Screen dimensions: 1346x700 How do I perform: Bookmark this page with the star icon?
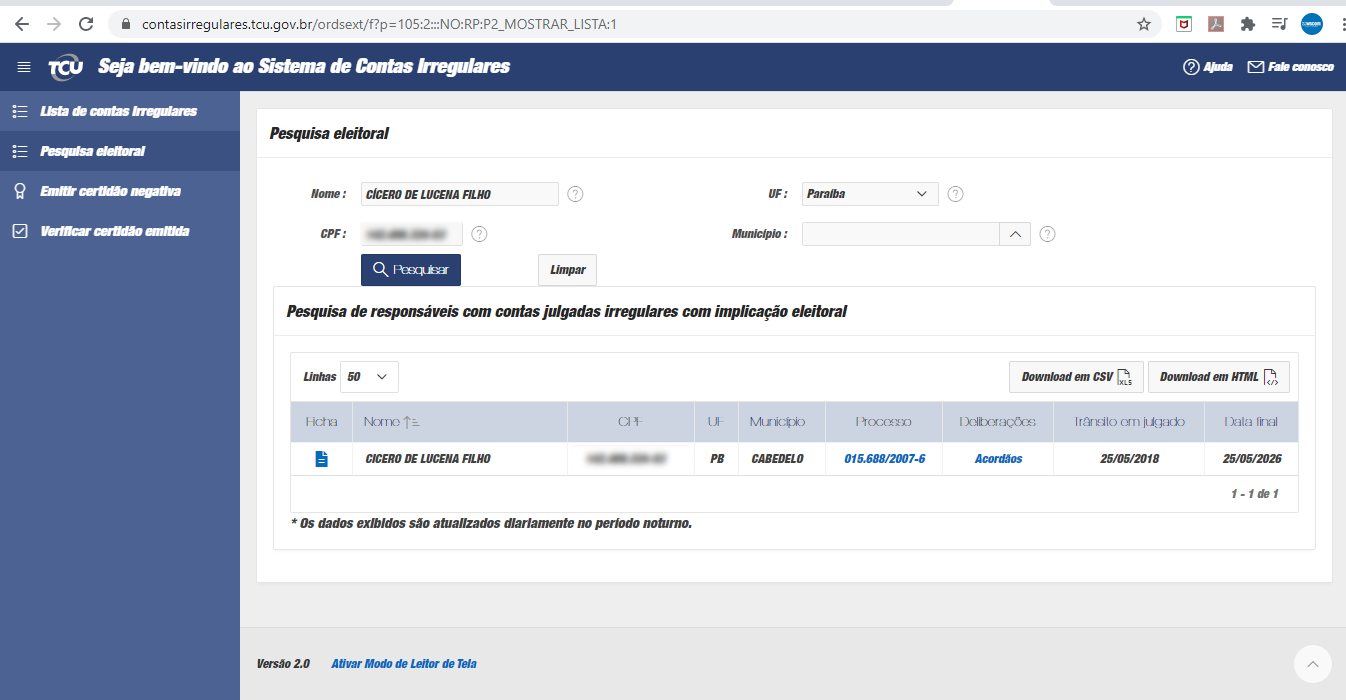pos(1144,24)
